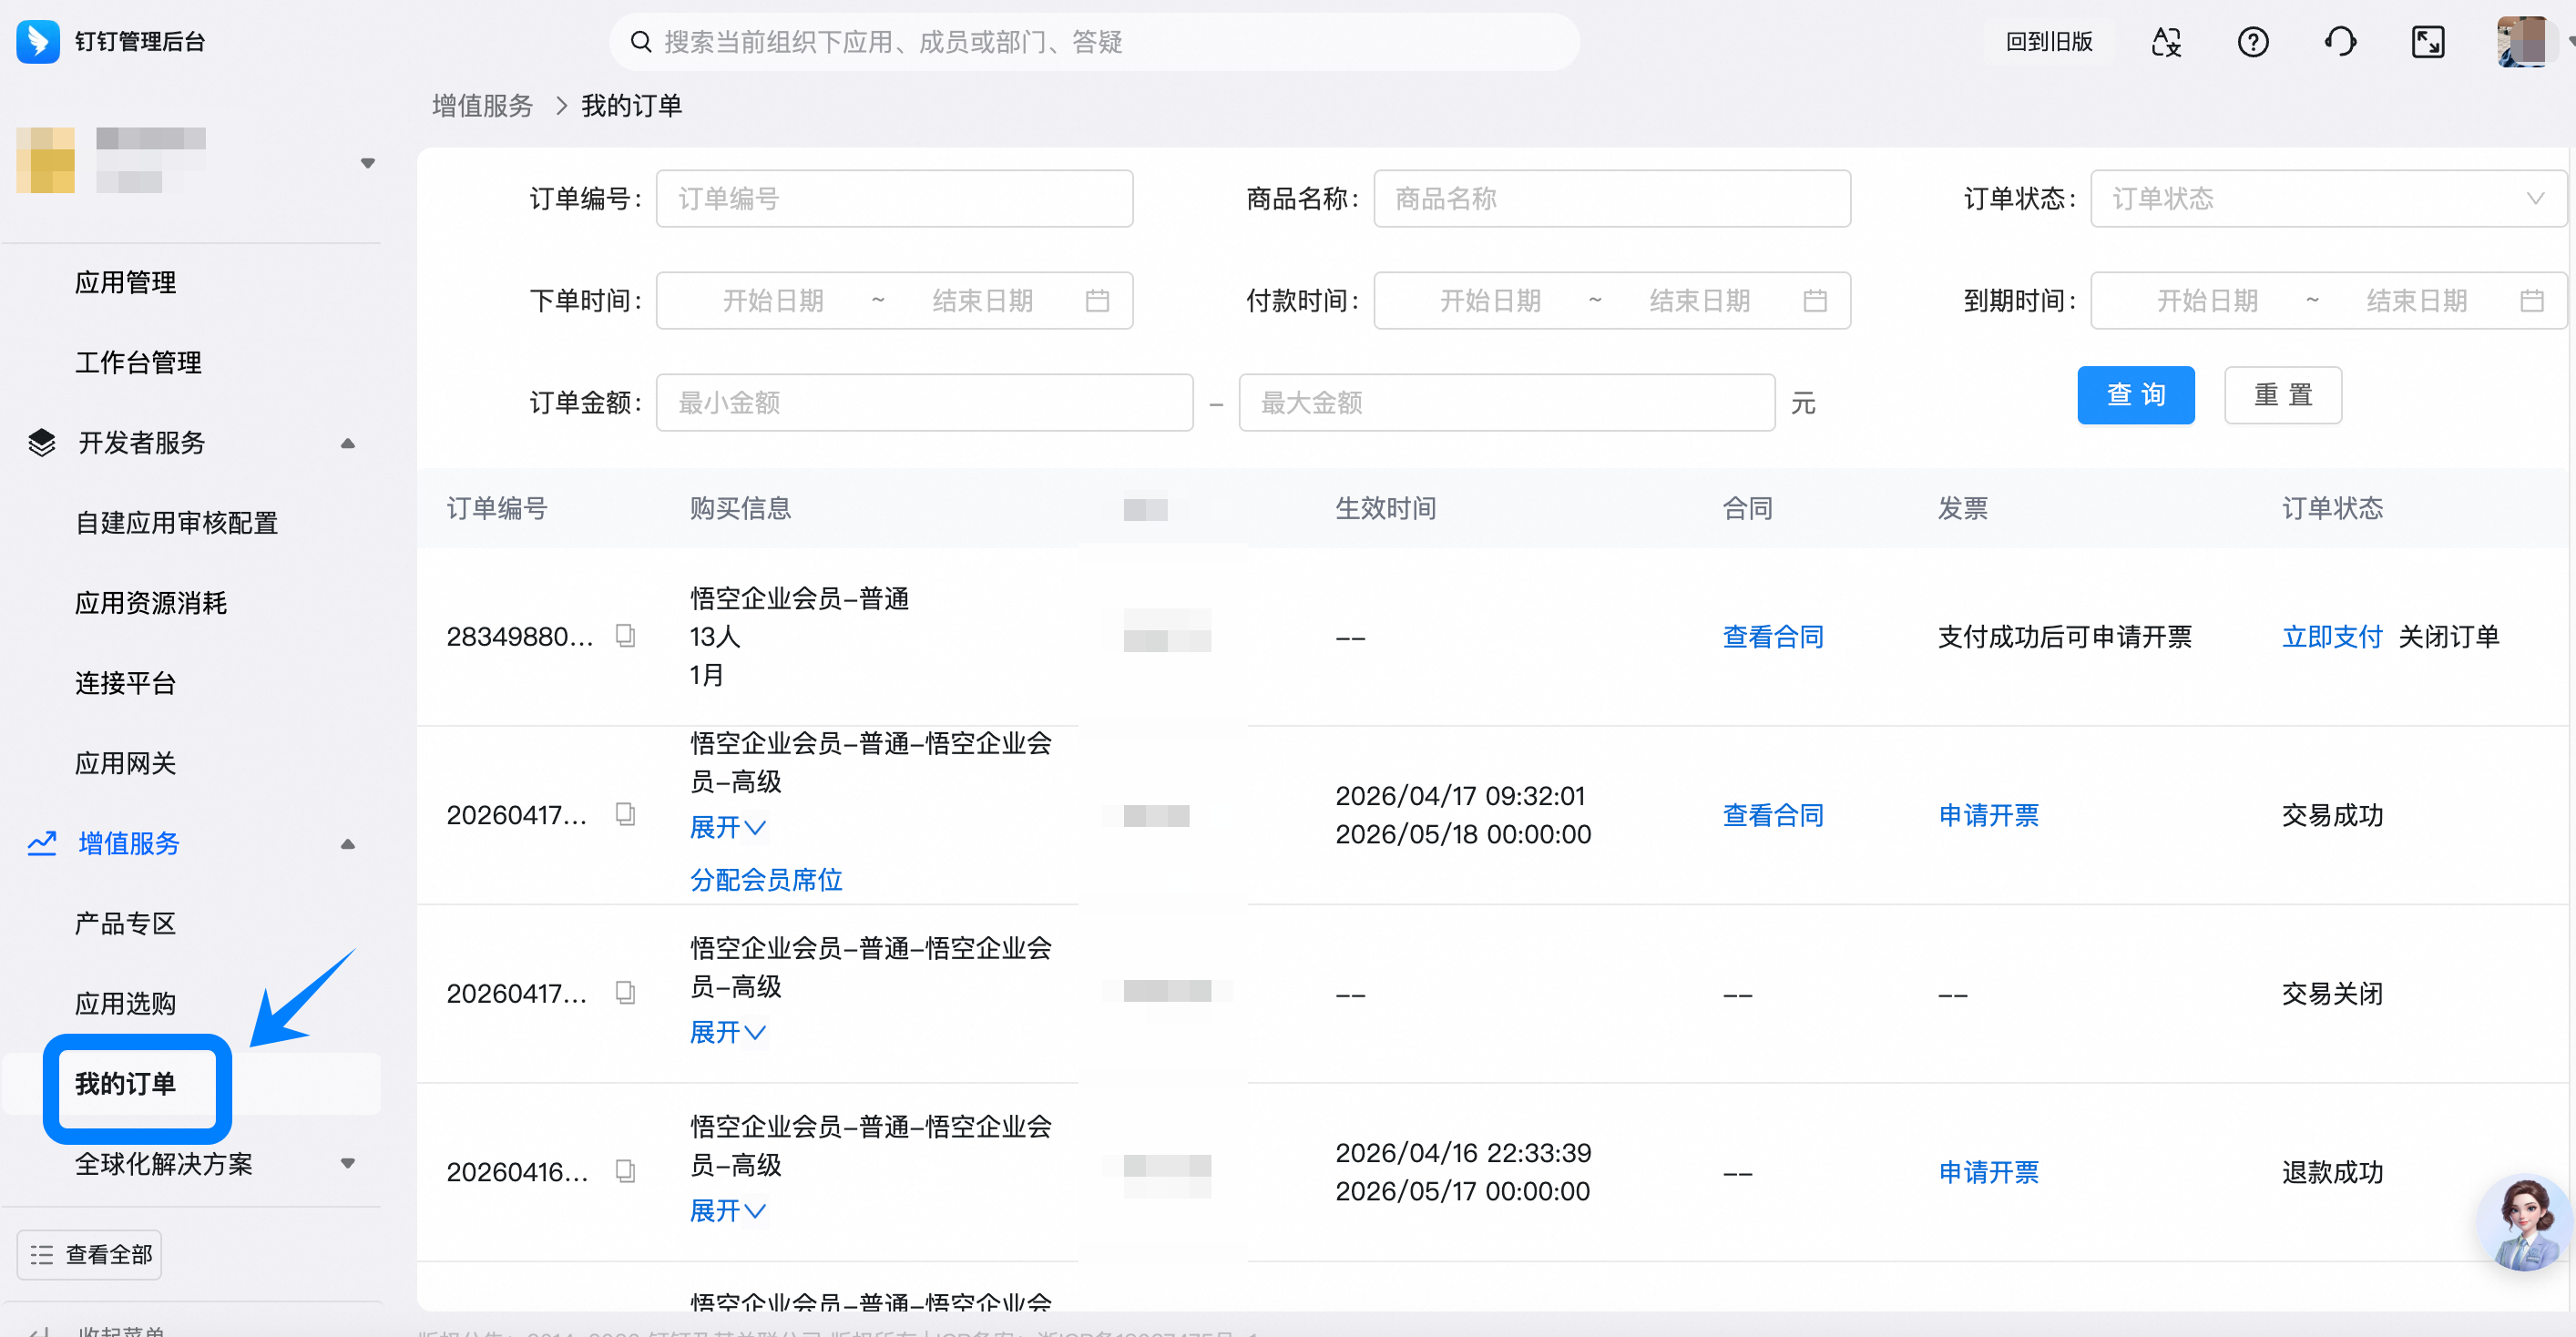Viewport: 2576px width, 1337px height.
Task: Collapse the 增值服务 section
Action: [x=348, y=844]
